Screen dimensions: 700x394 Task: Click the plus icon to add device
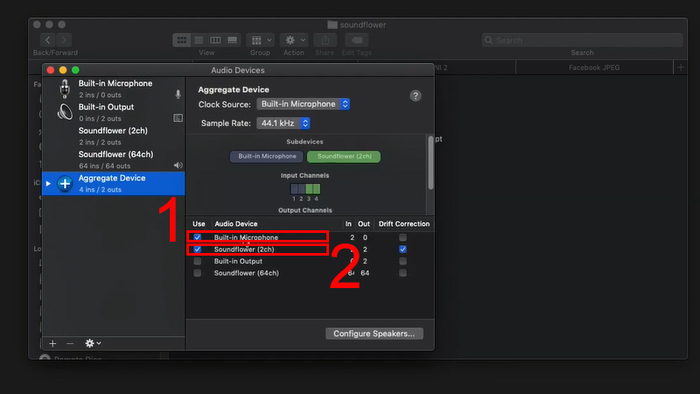(53, 343)
